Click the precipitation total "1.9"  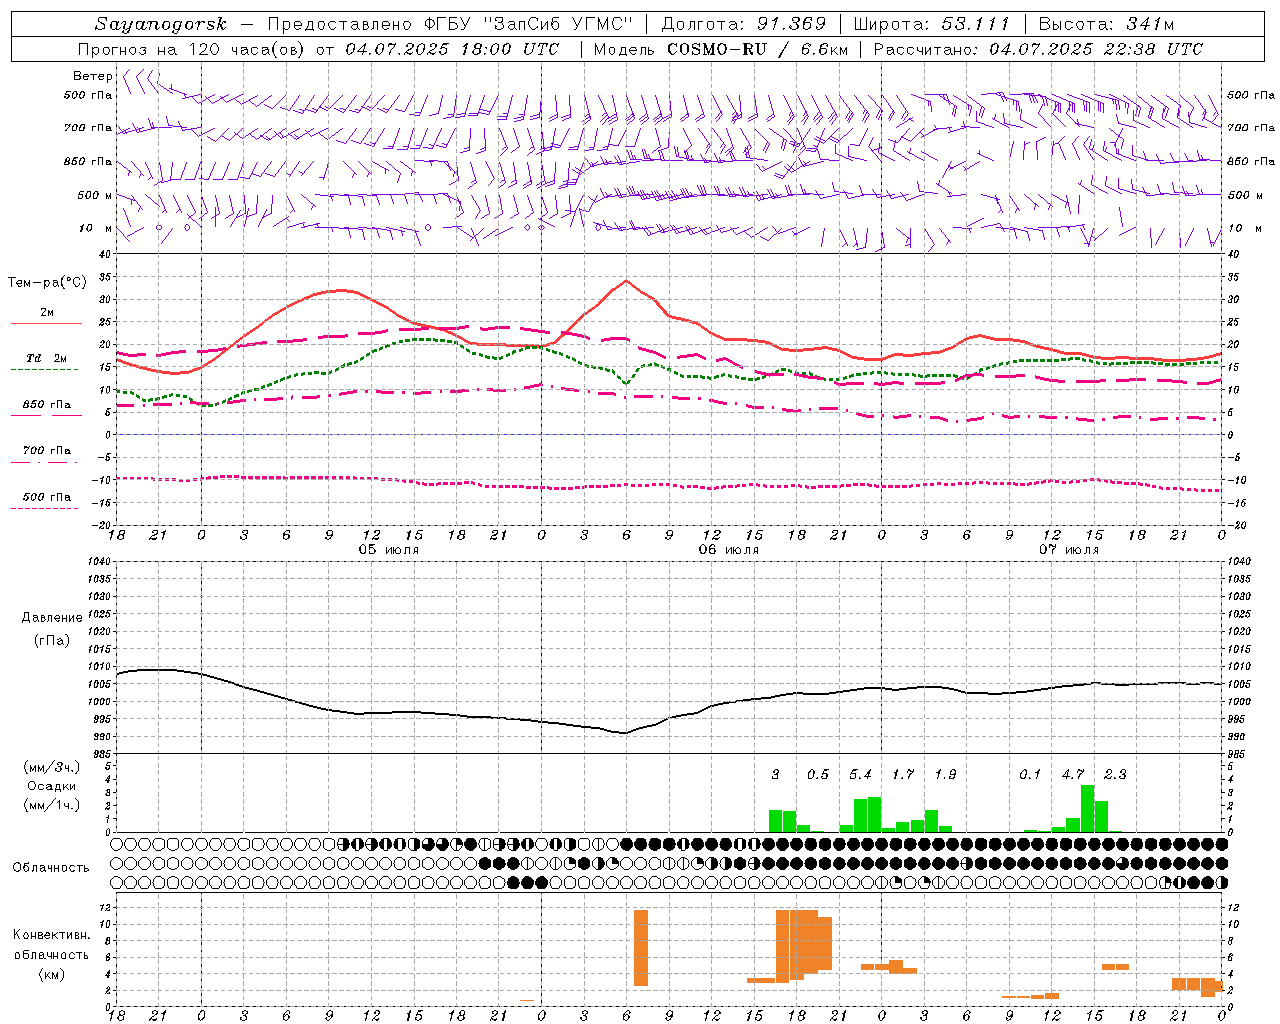[945, 774]
